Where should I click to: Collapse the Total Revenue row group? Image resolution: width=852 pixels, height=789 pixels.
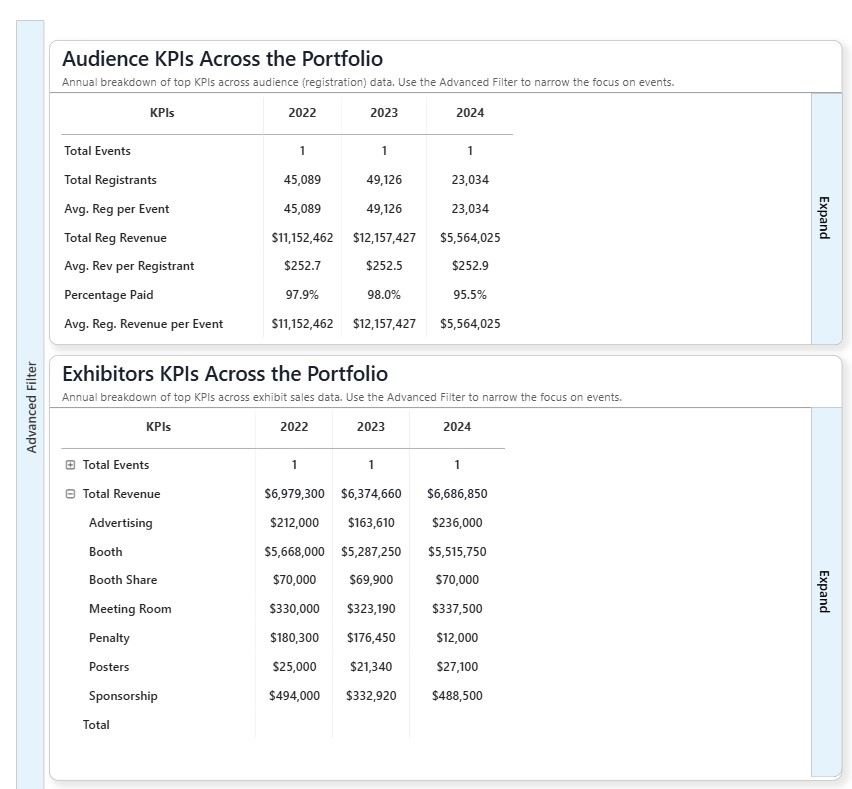pyautogui.click(x=70, y=494)
